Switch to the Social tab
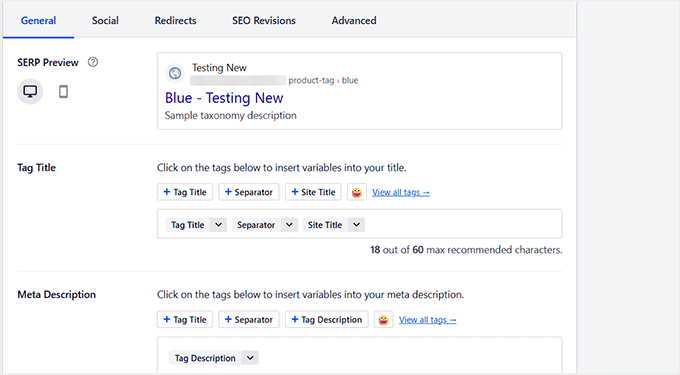680x375 pixels. pos(105,20)
